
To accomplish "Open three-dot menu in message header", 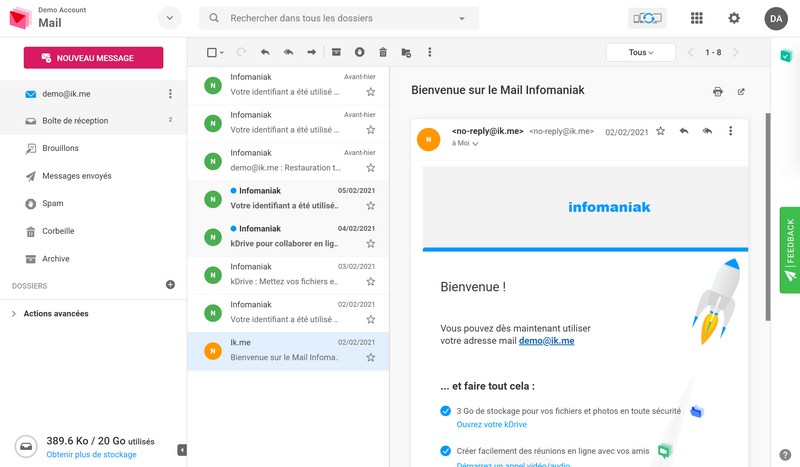I will (731, 131).
